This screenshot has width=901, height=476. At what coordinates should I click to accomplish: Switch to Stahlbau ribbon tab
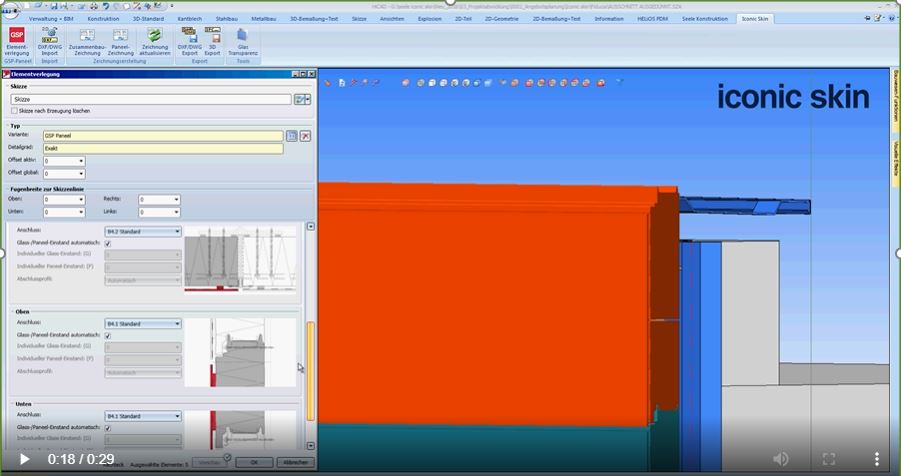(226, 18)
